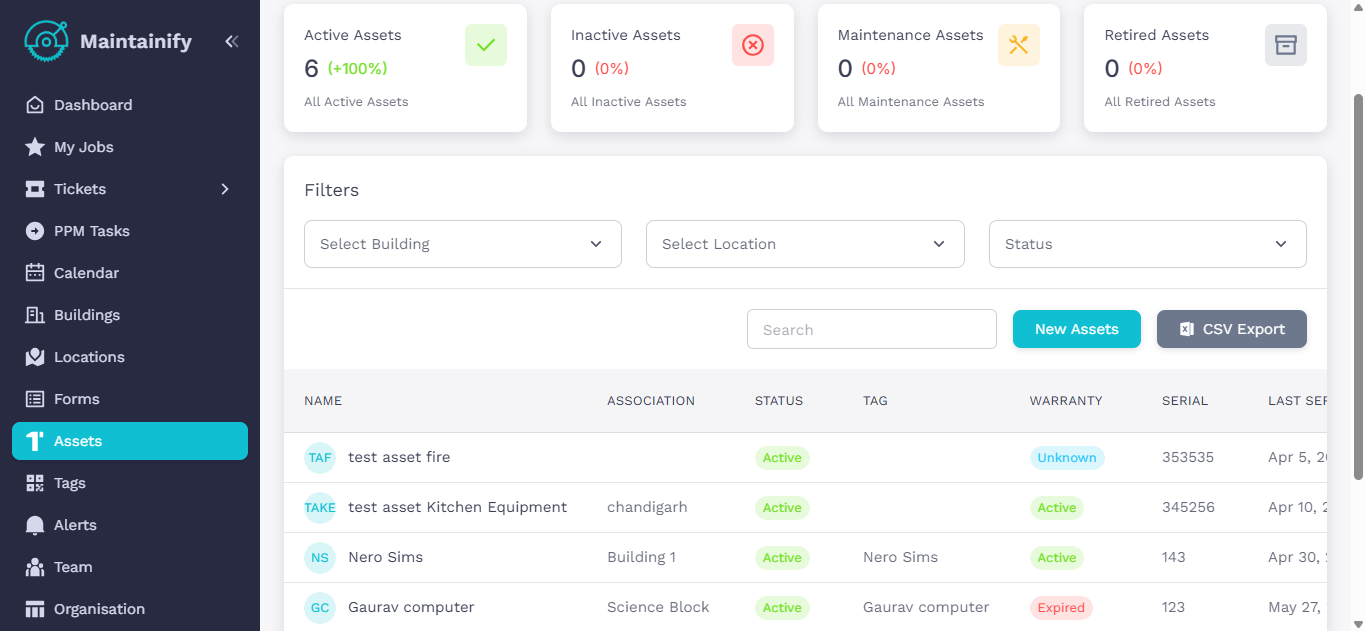Click the green checkmark Active Assets icon
The image size is (1365, 631).
coord(486,45)
